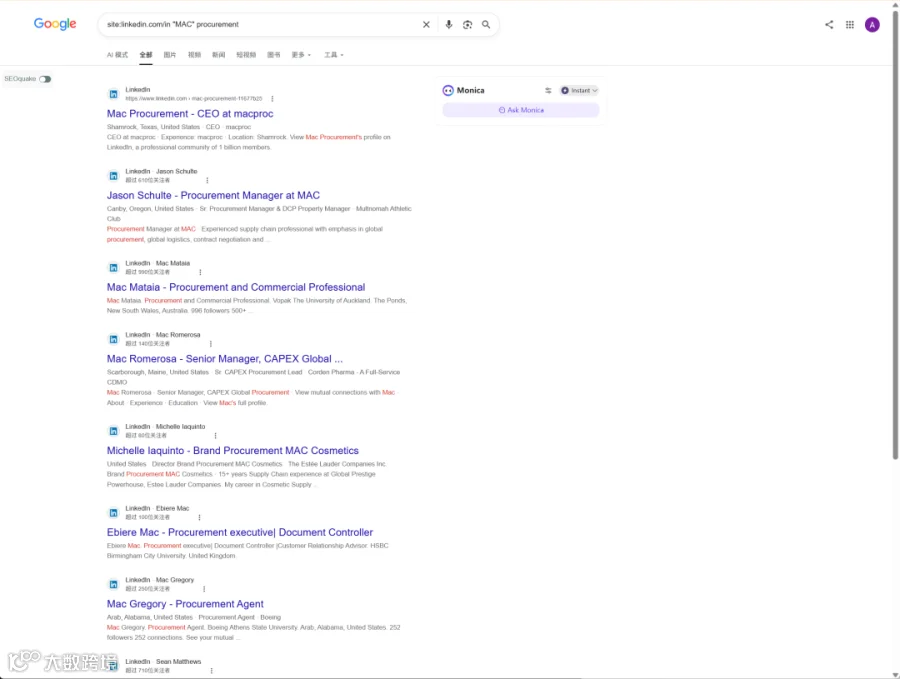900x679 pixels.
Task: Toggle the SEOquake switch
Action: [45, 79]
